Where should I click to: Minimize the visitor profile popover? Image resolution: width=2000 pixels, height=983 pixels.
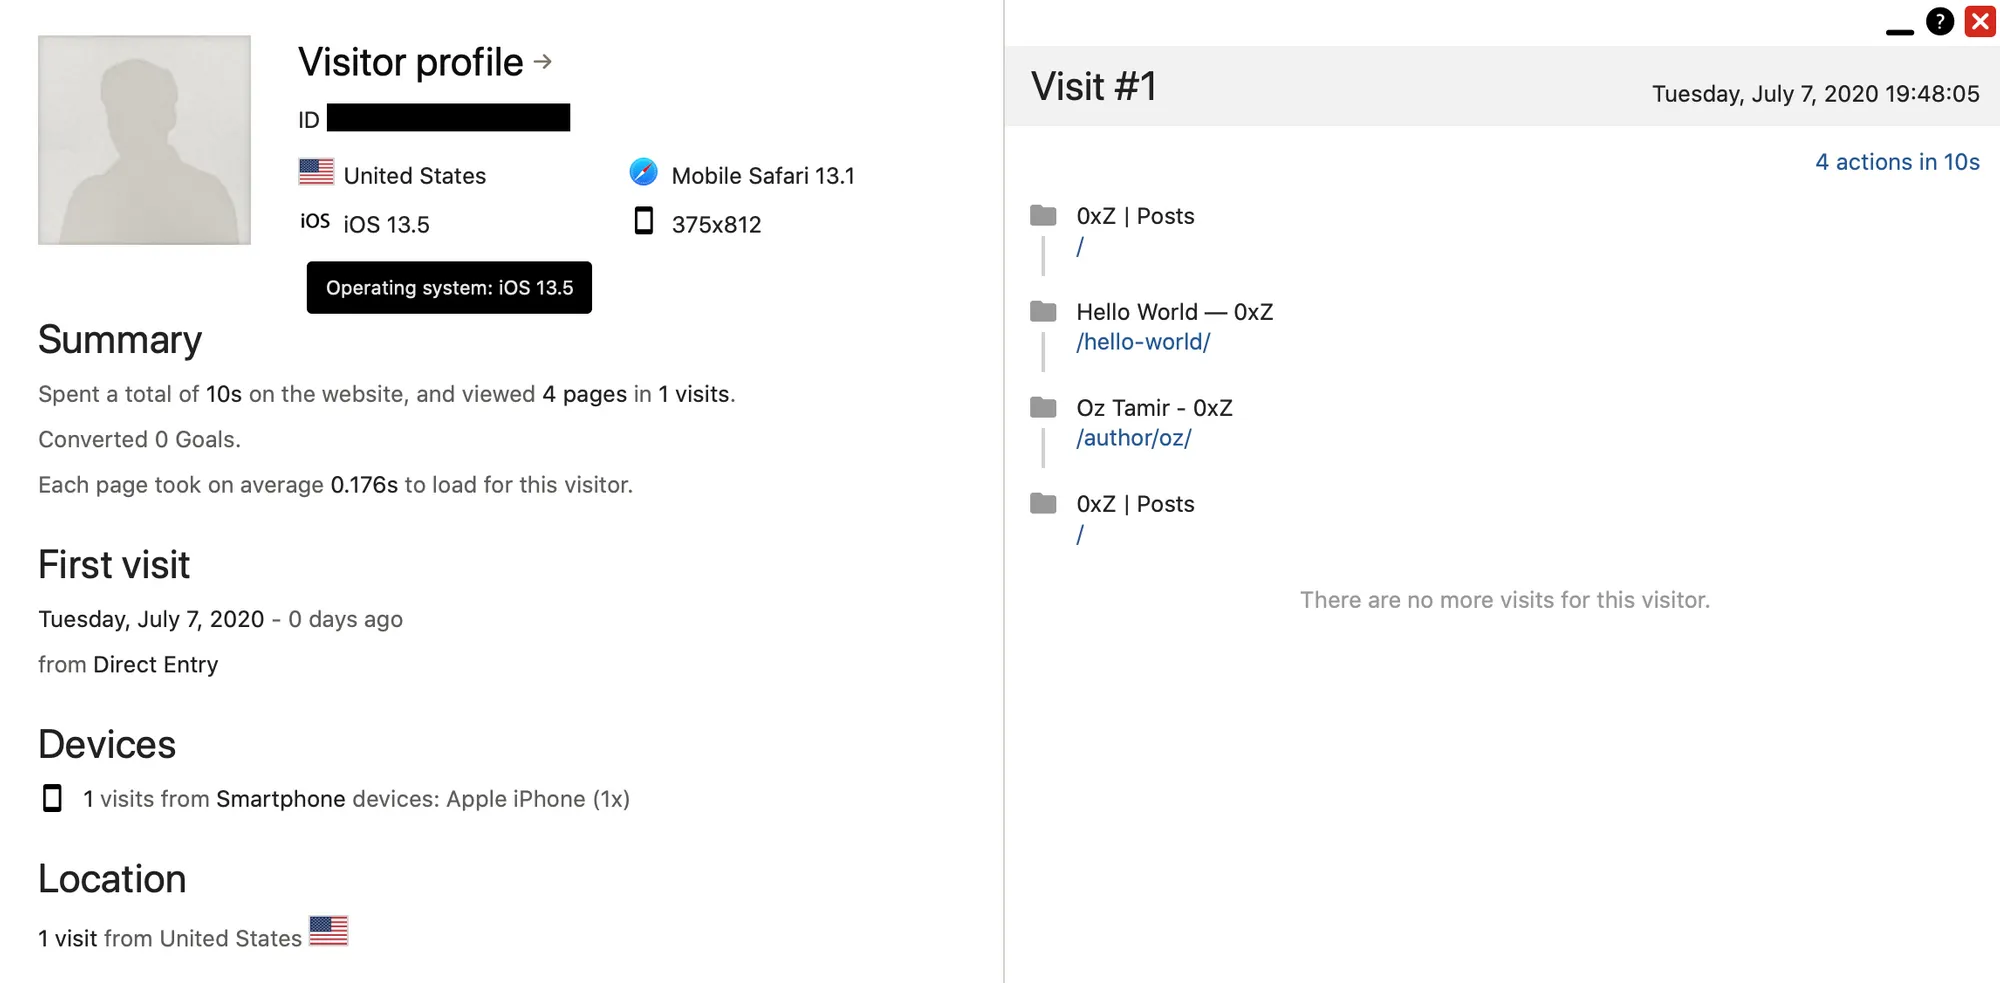1899,32
